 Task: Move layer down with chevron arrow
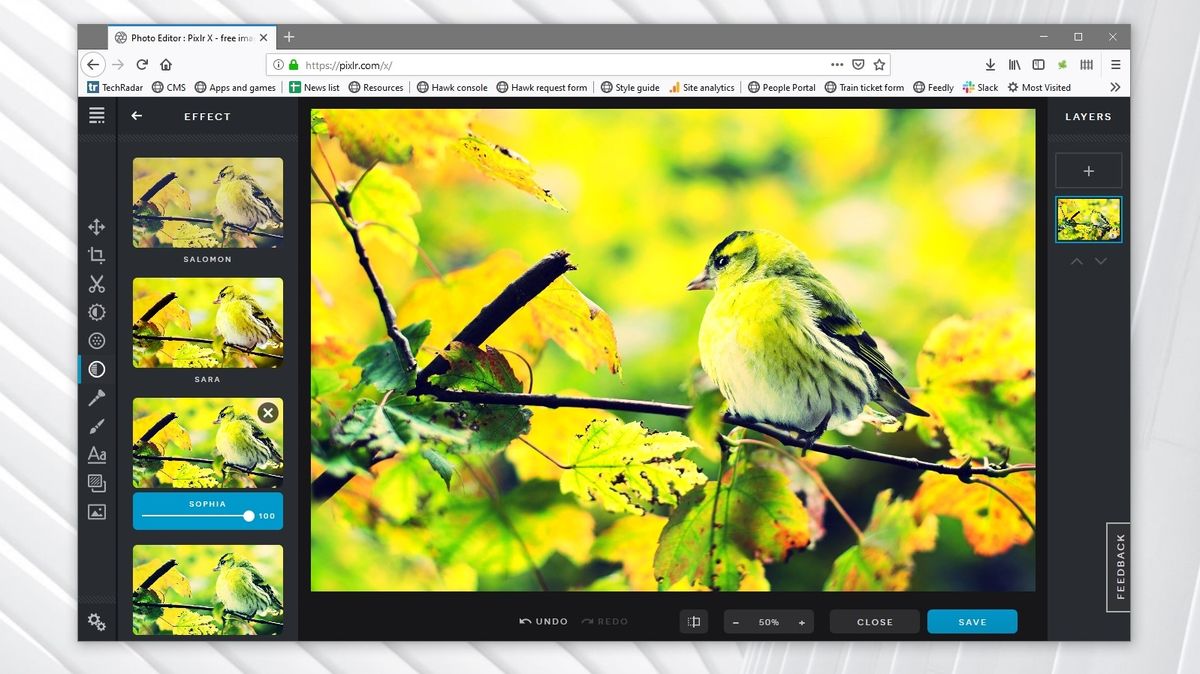point(1101,261)
